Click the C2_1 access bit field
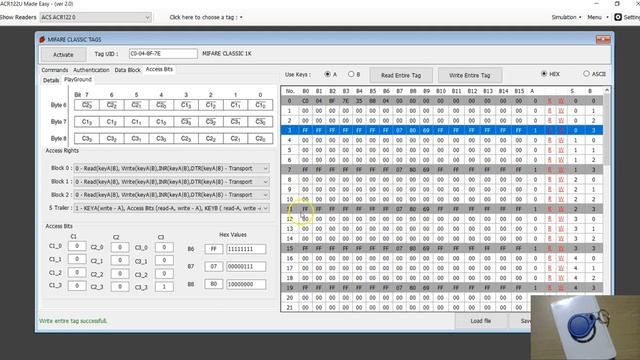Viewport: 640px width, 360px height. pyautogui.click(x=120, y=260)
